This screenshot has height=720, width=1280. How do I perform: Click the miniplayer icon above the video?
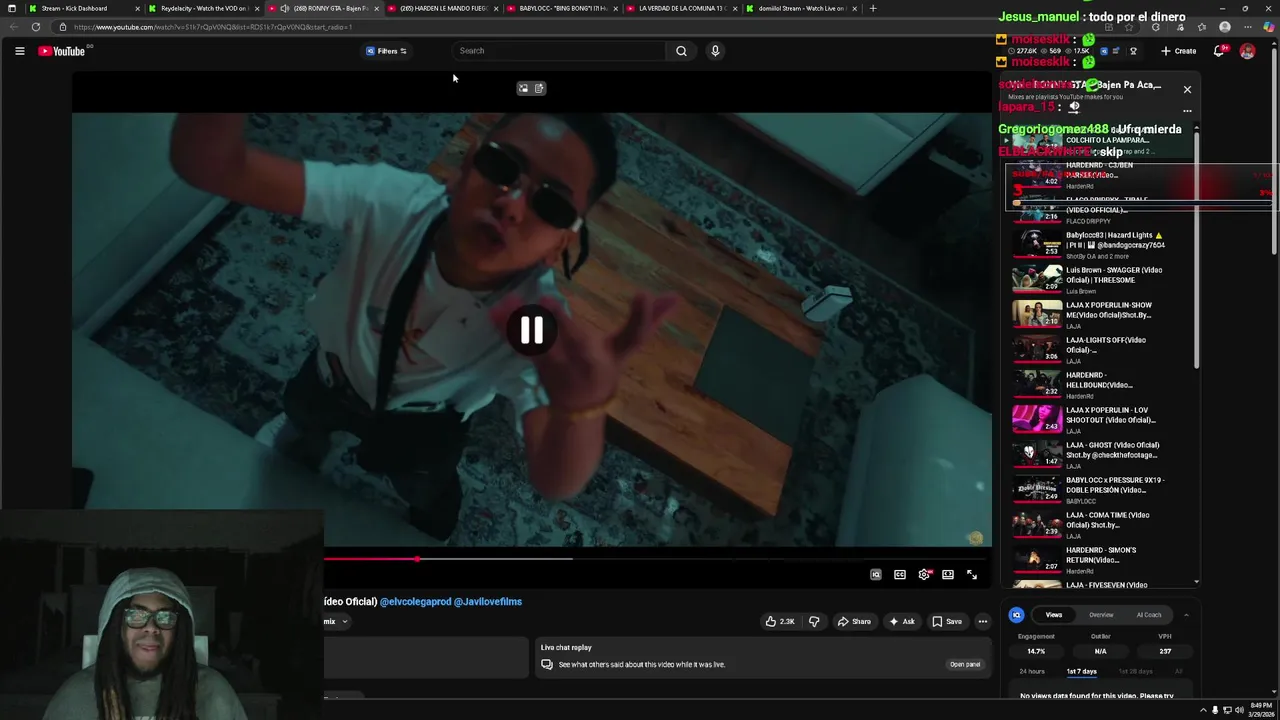(x=523, y=88)
